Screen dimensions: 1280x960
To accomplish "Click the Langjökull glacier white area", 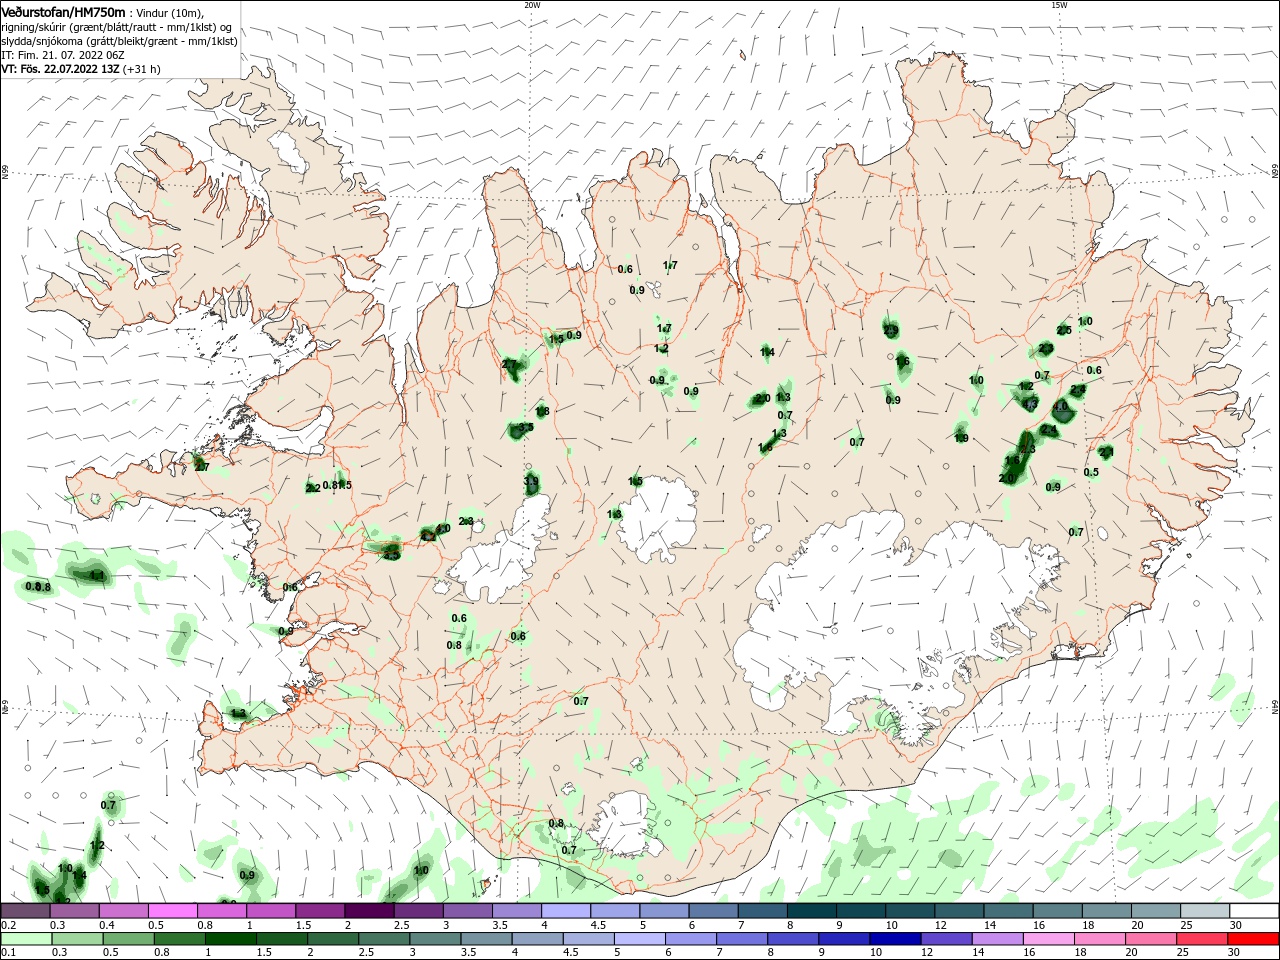I will (x=500, y=555).
